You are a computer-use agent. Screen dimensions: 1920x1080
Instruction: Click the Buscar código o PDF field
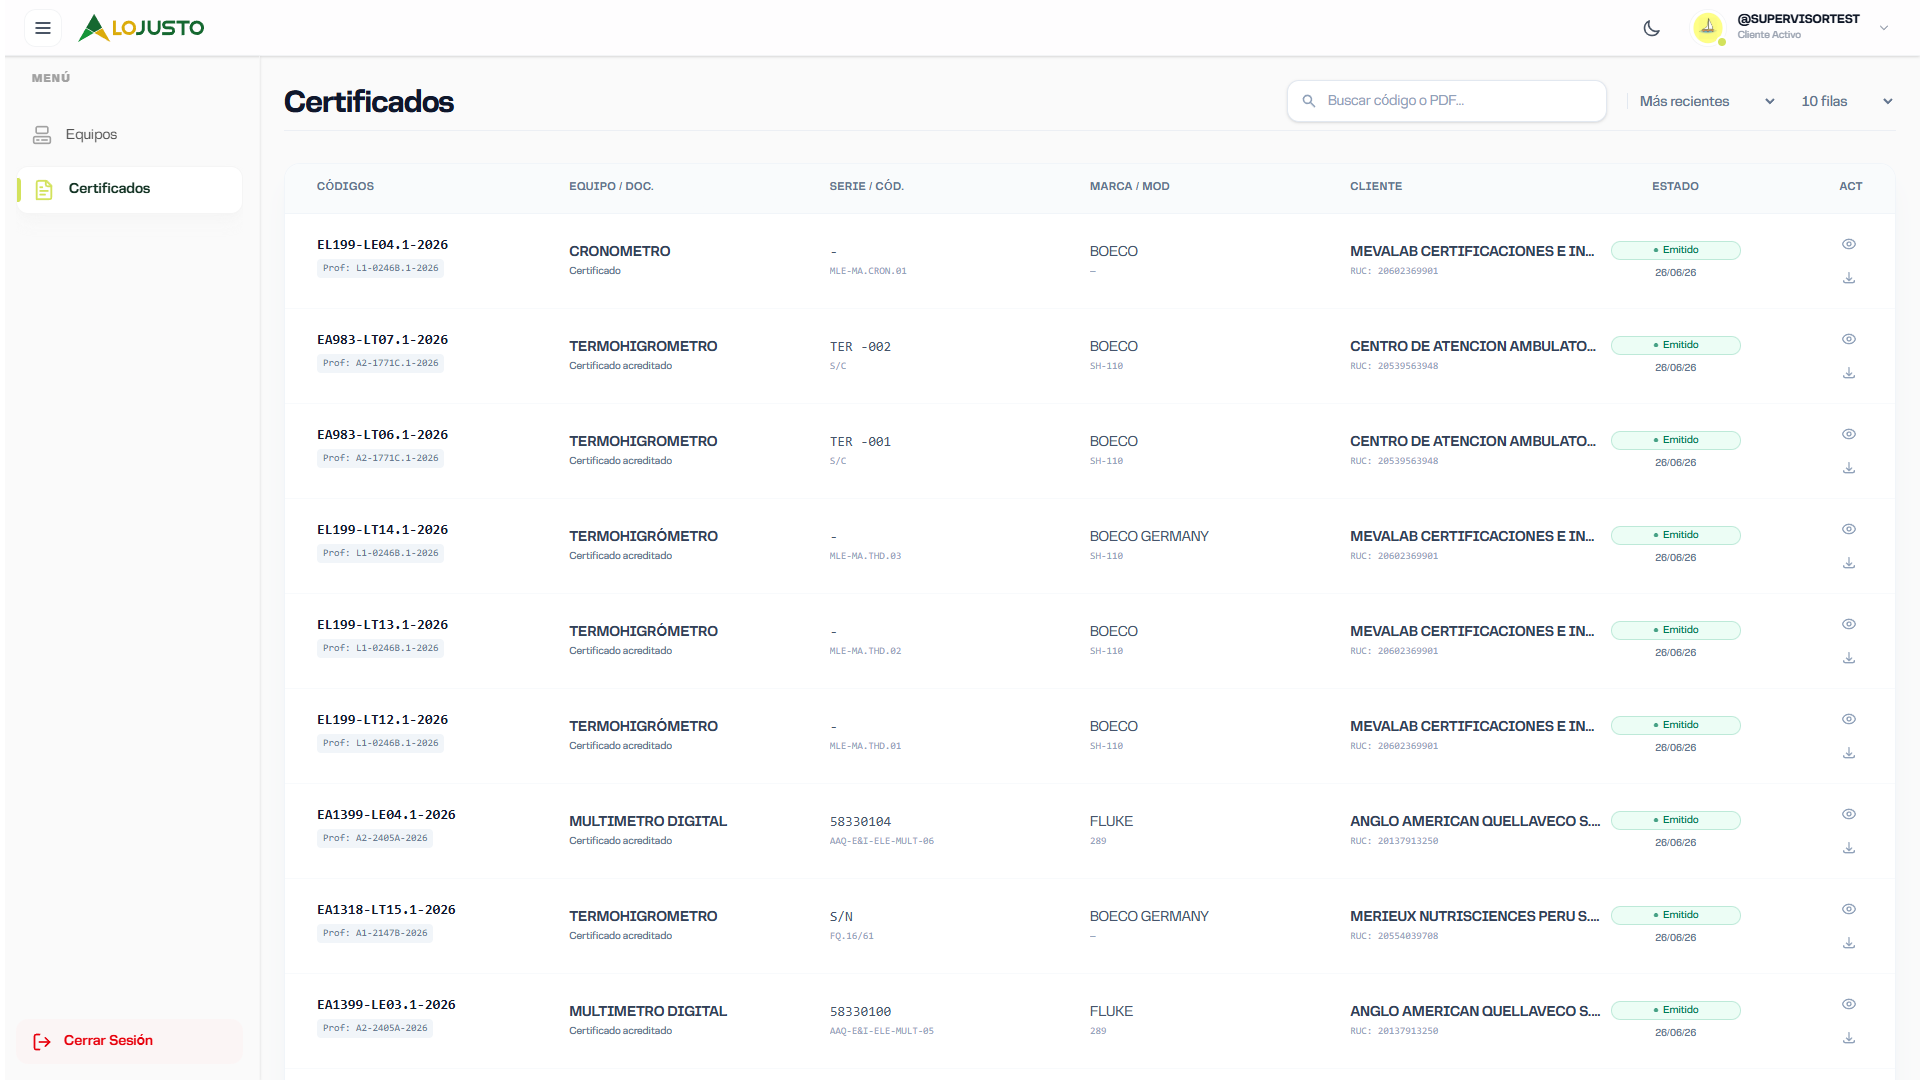tap(1446, 101)
